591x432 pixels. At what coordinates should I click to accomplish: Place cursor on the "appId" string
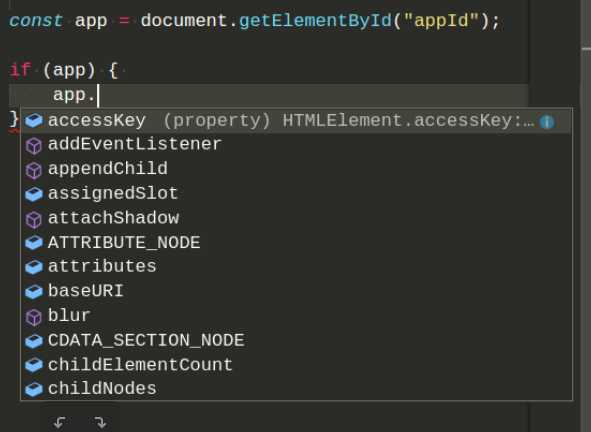tap(441, 21)
